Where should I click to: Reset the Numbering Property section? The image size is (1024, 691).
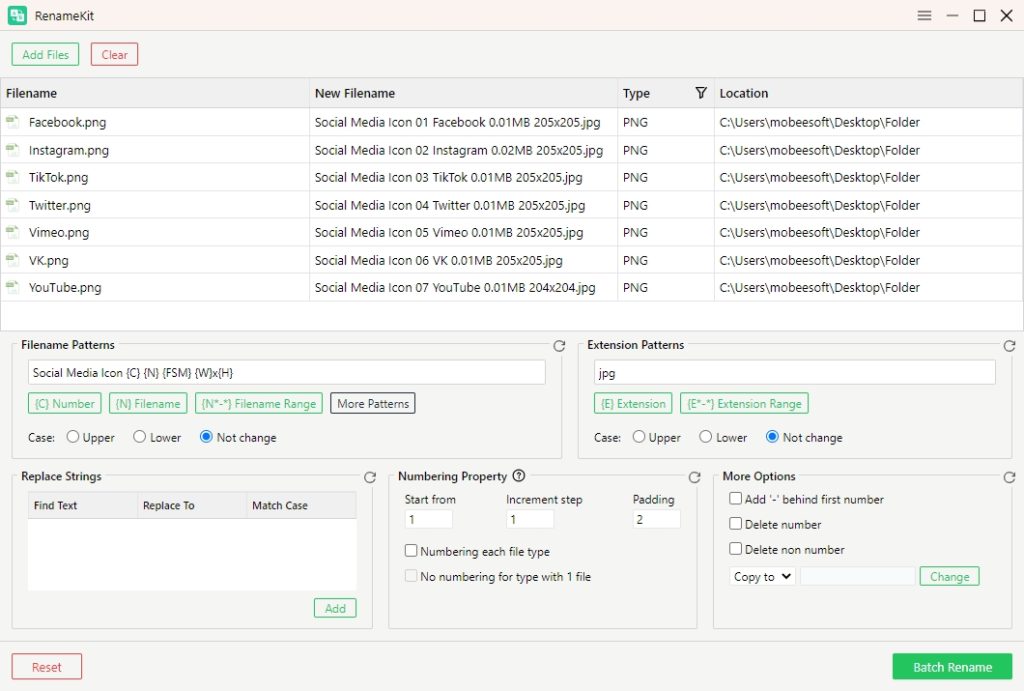pos(695,478)
